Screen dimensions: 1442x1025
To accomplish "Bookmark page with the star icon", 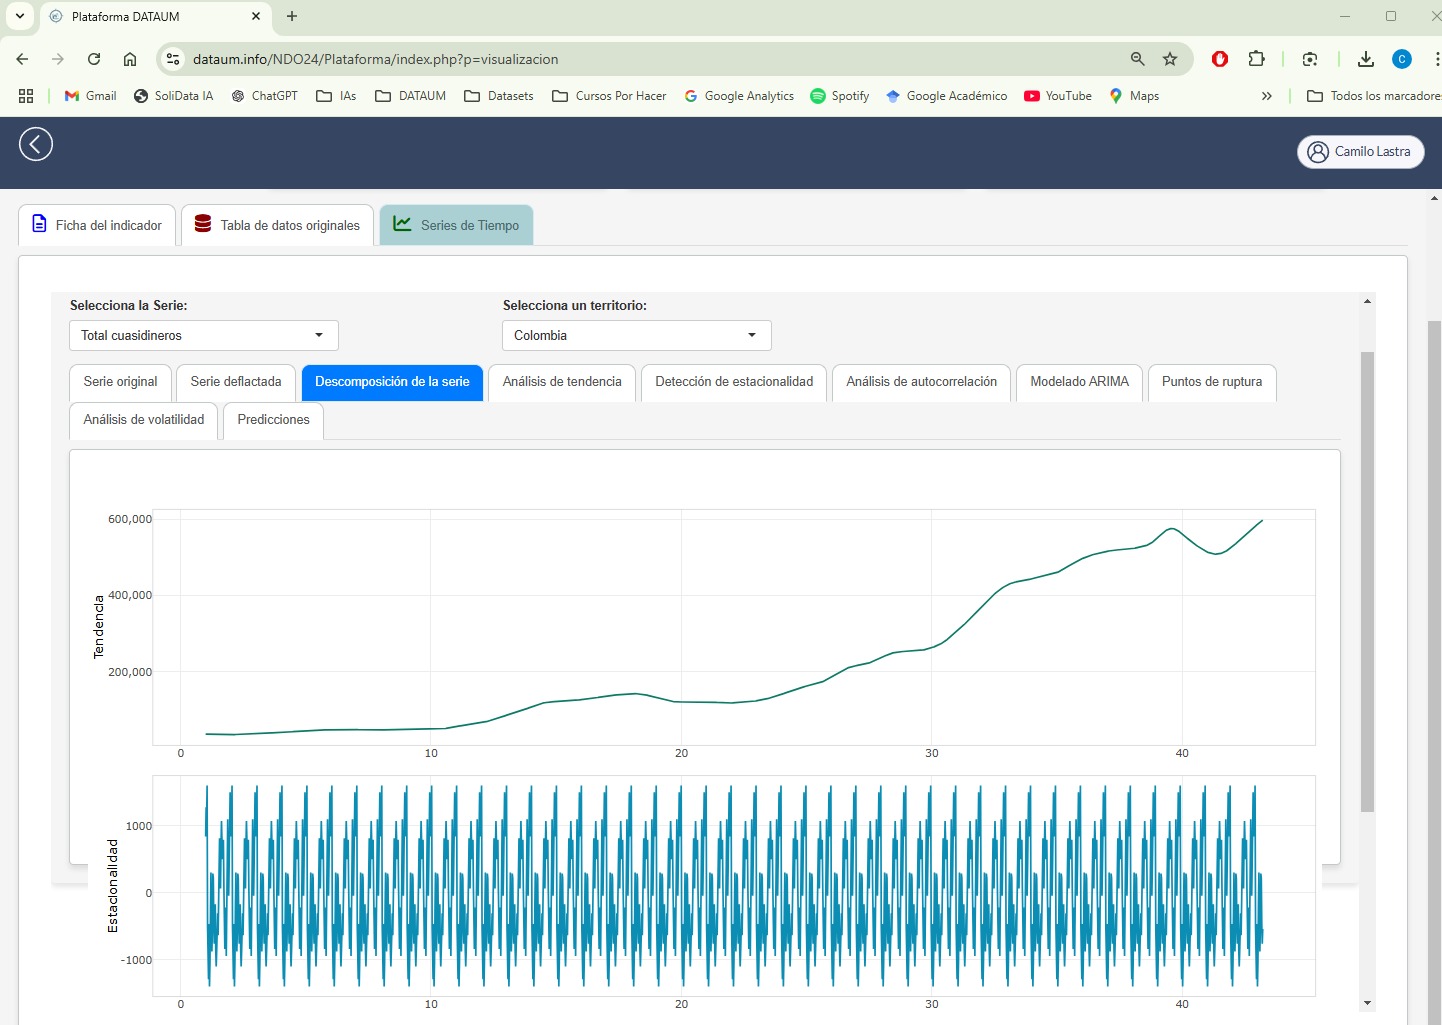I will click(1169, 59).
